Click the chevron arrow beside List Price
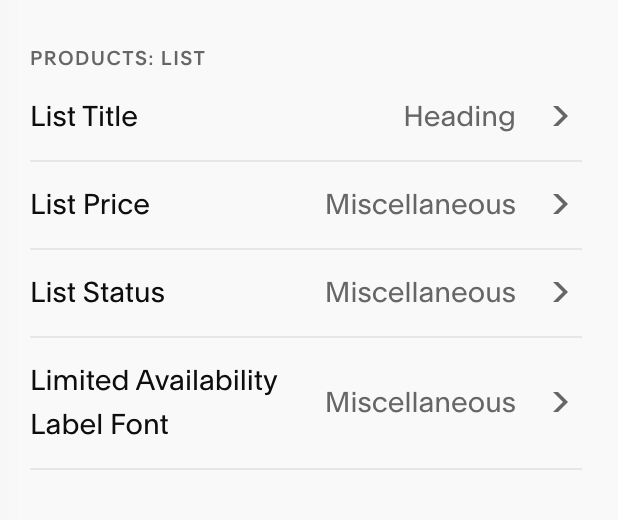This screenshot has height=520, width=618. click(560, 205)
